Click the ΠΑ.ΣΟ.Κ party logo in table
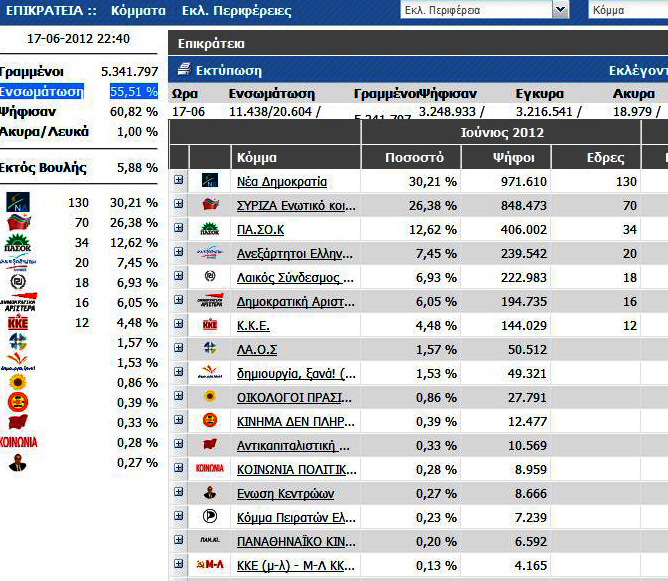Screen dimensions: 668x581 click(x=210, y=230)
